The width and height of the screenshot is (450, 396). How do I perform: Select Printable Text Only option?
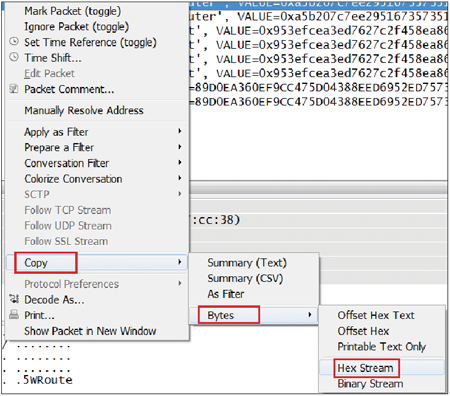382,347
